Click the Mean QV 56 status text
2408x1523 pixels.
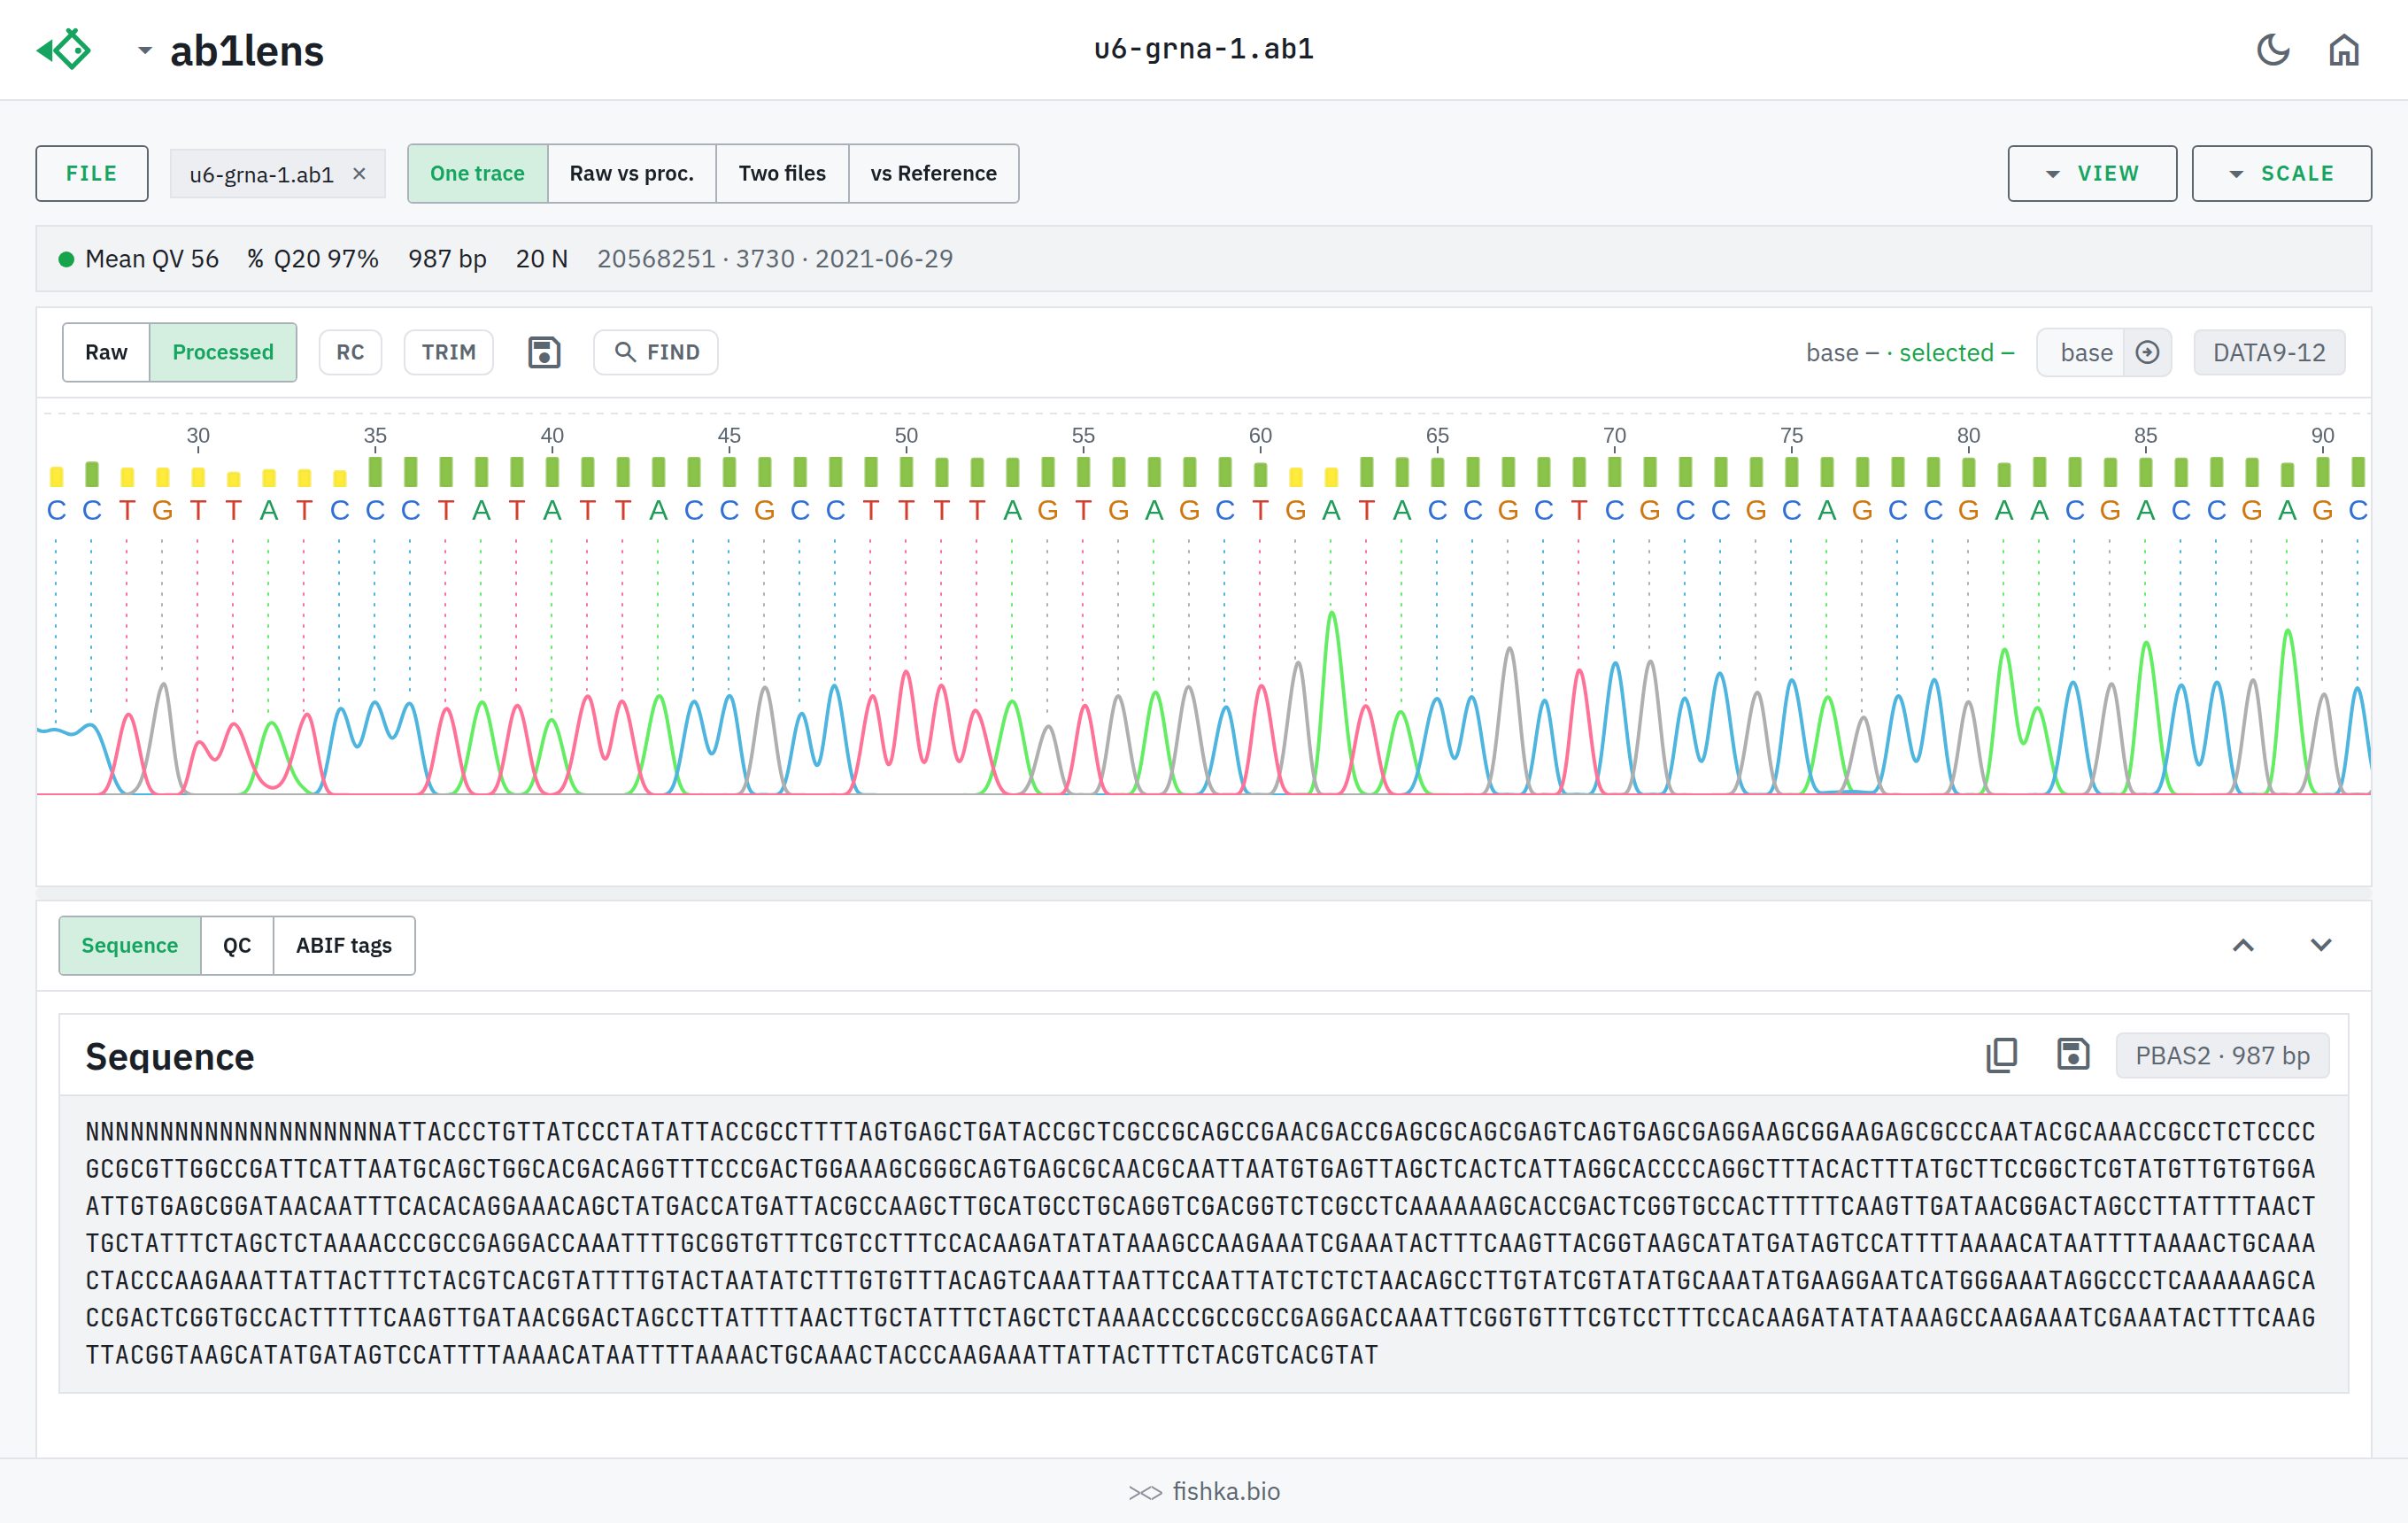[x=151, y=259]
